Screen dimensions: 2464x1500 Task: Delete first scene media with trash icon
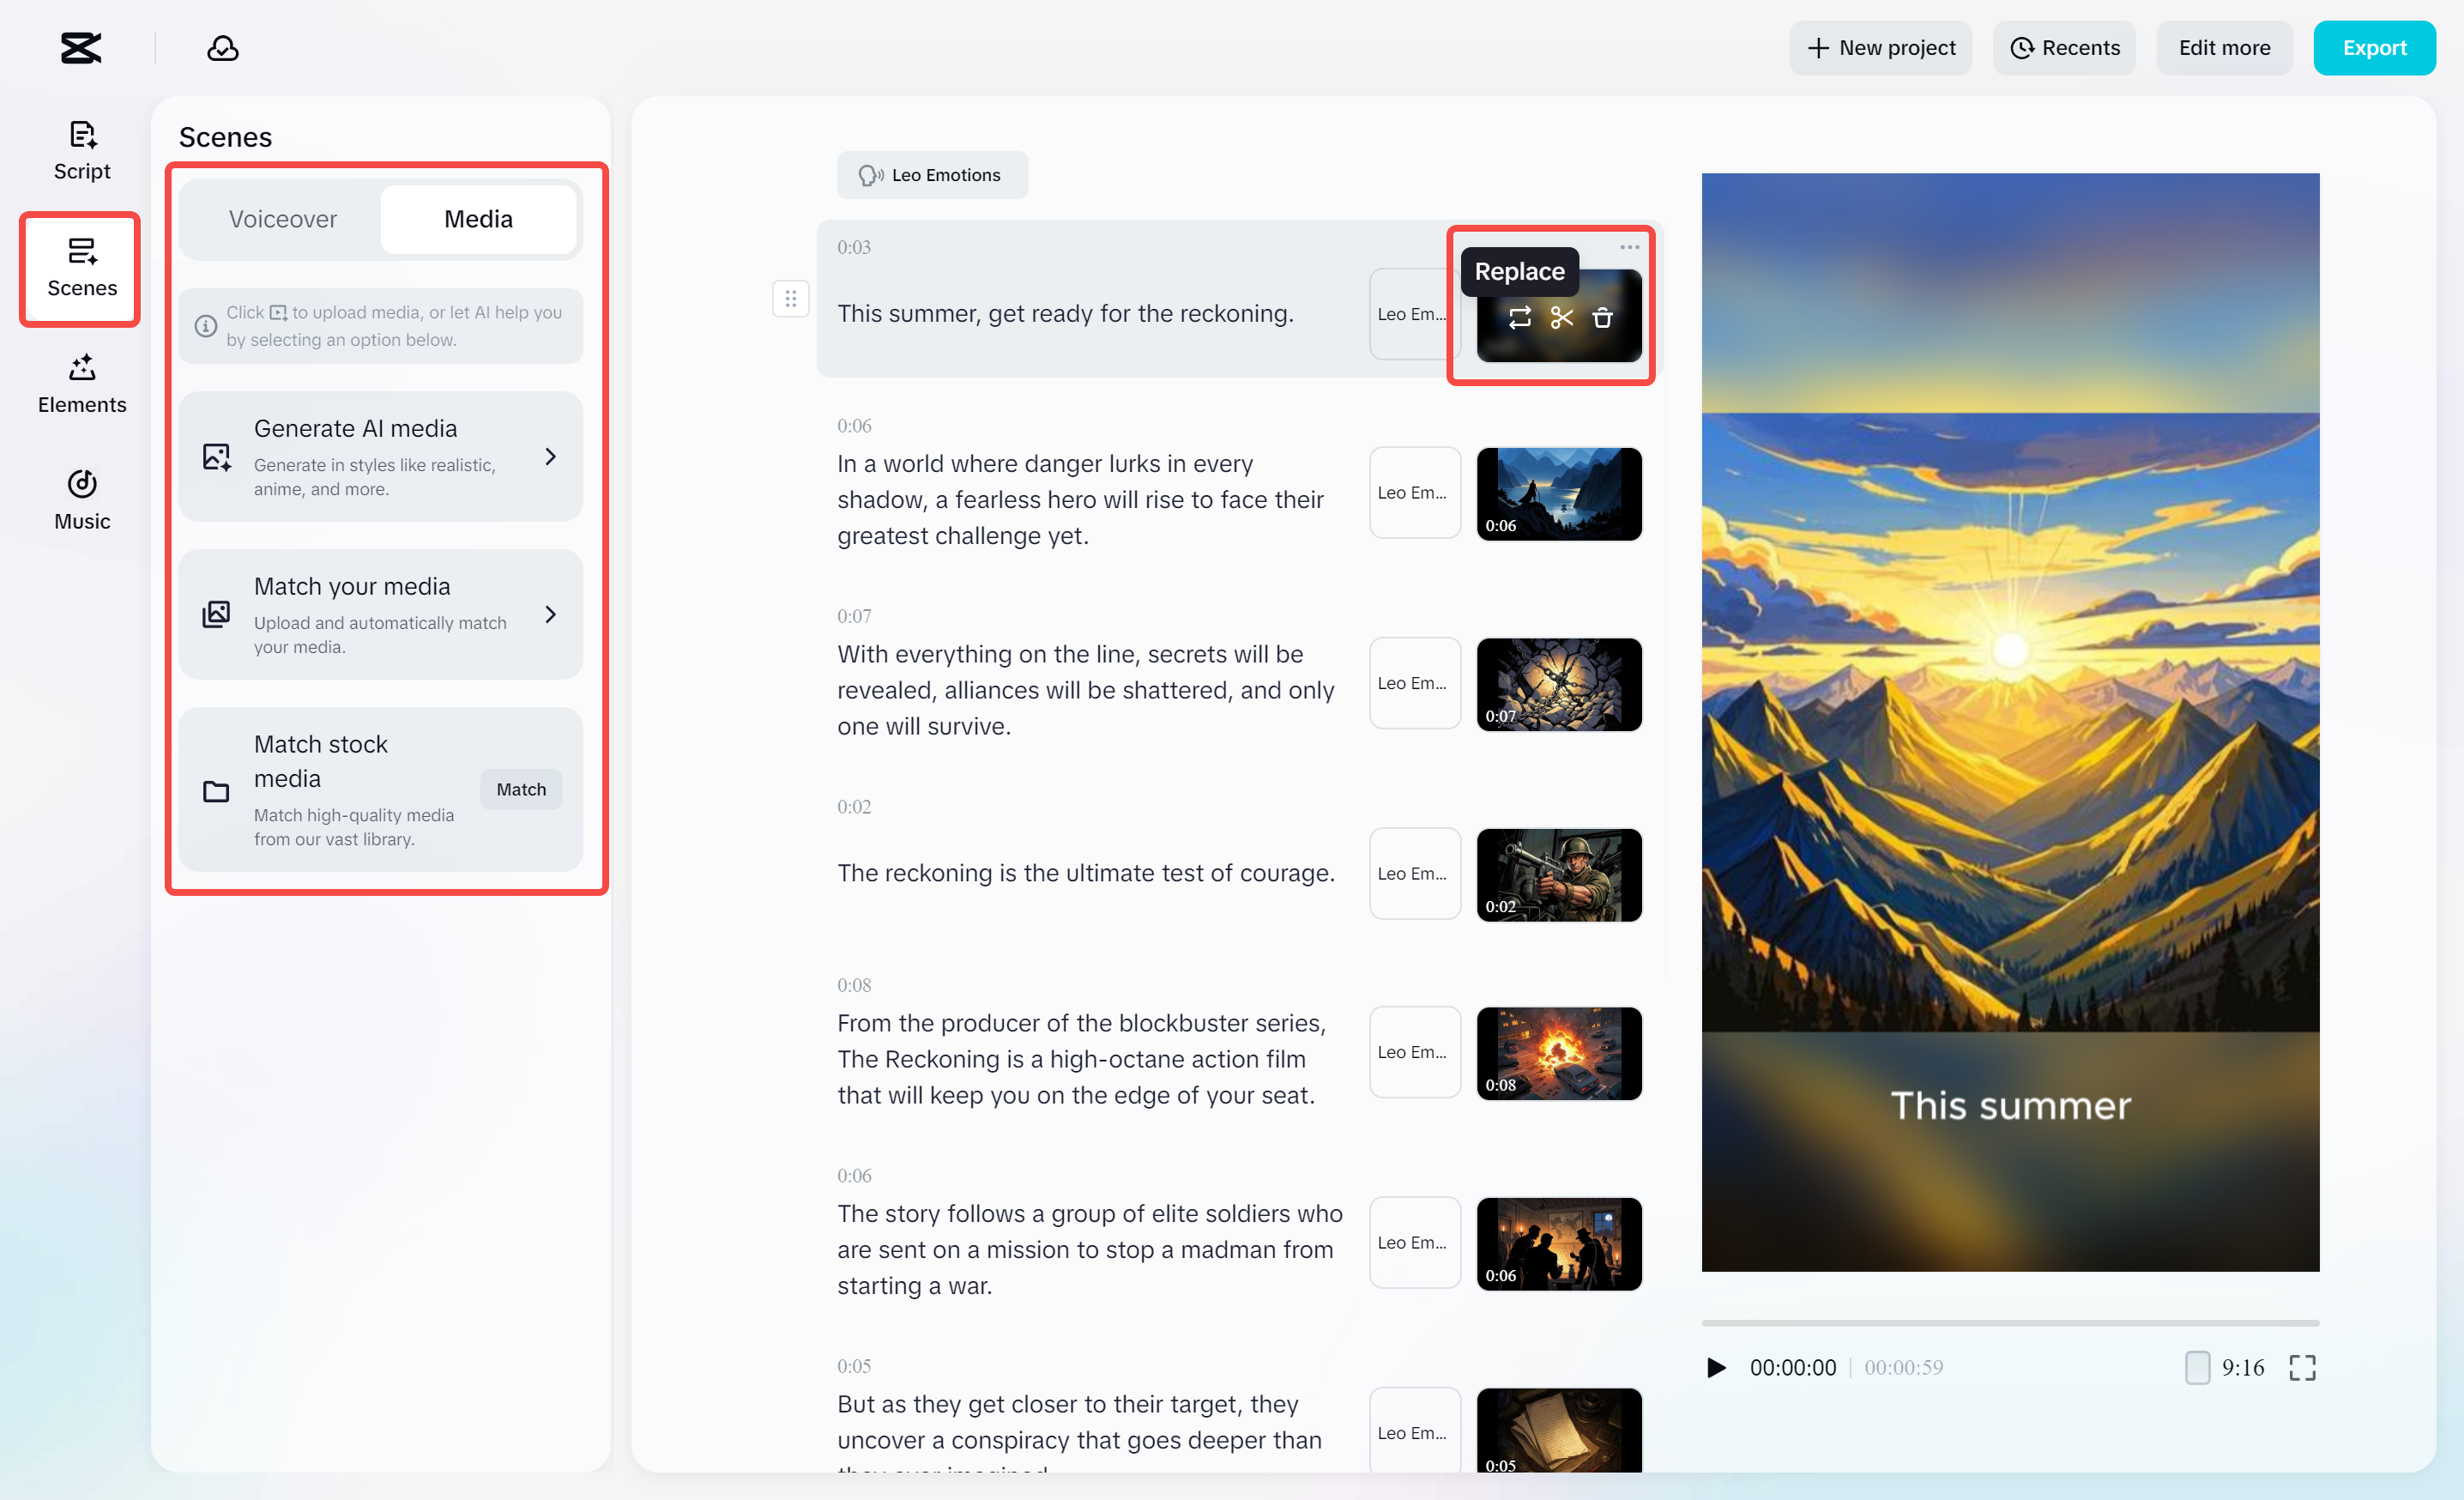[1602, 318]
